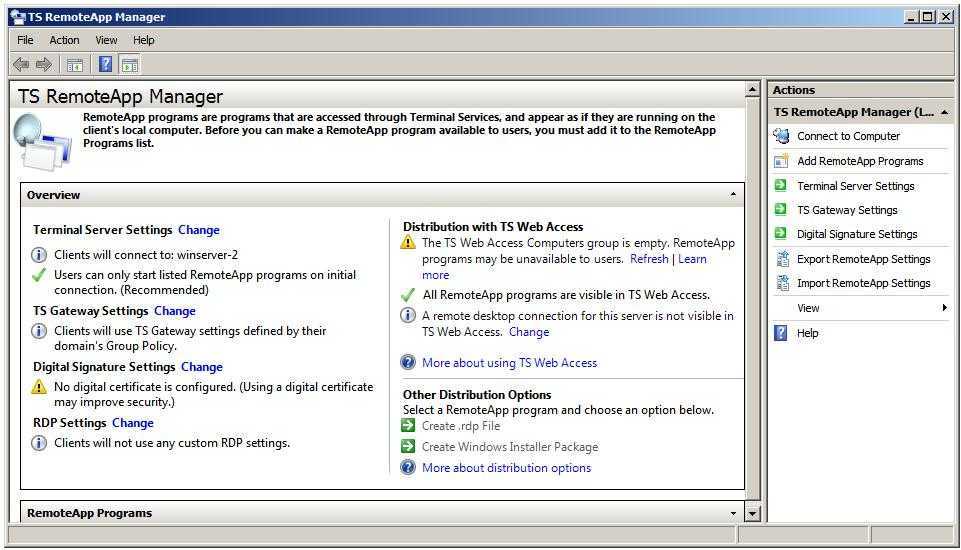
Task: Click the Add RemoteApp Programs icon
Action: (781, 161)
